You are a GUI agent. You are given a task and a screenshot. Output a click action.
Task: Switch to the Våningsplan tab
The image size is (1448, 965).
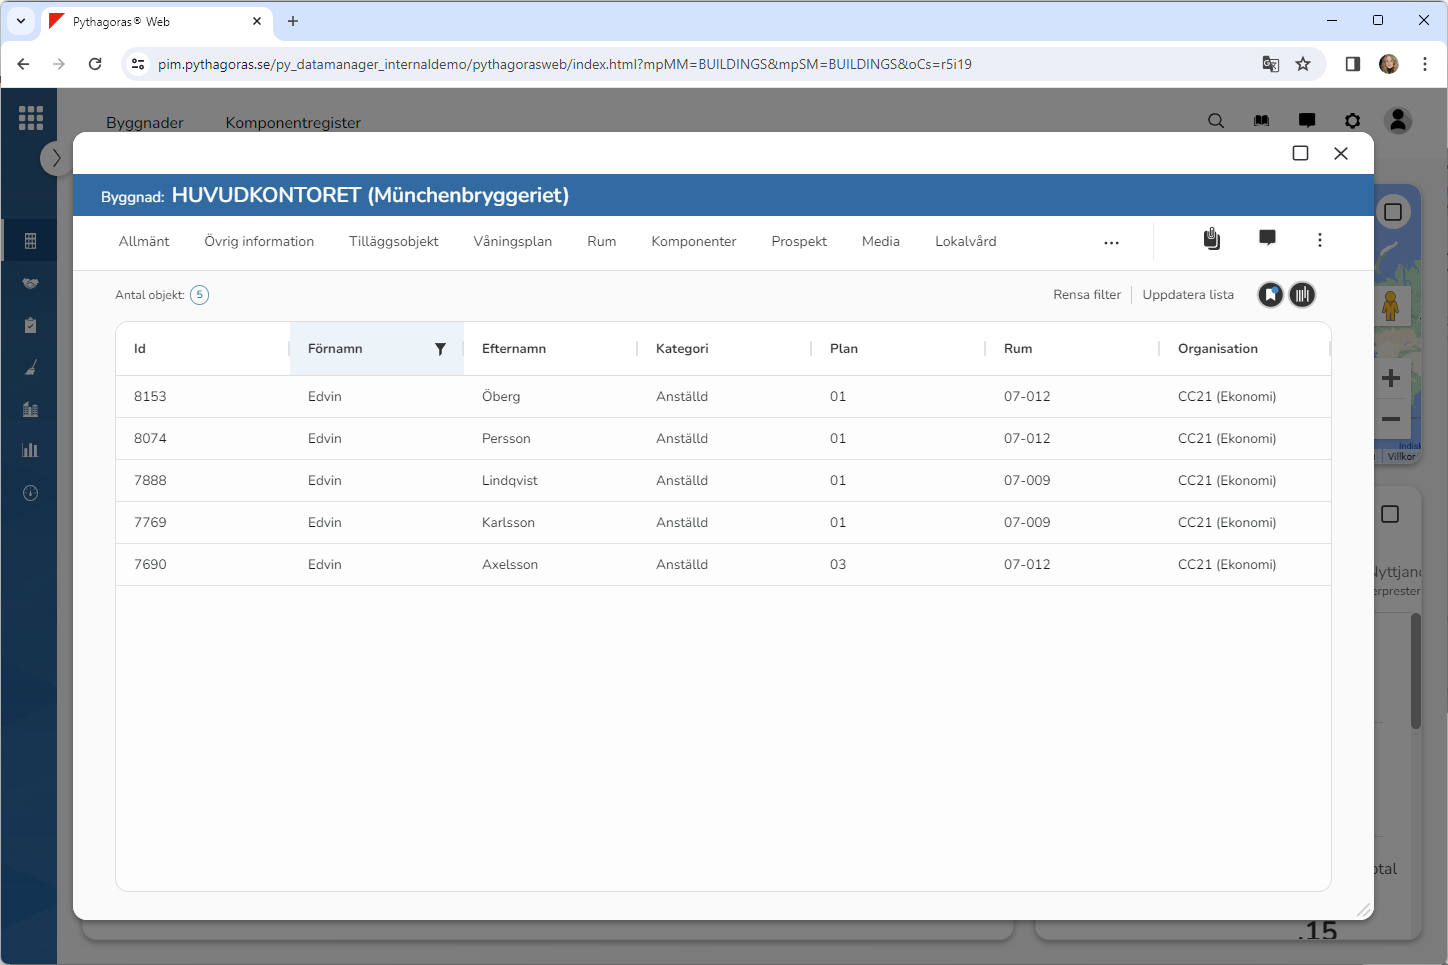point(512,242)
